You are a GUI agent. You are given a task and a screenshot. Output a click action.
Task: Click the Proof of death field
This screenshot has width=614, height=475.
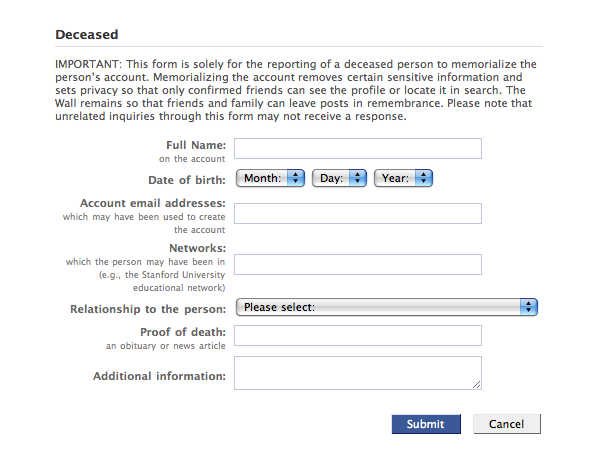pyautogui.click(x=357, y=335)
